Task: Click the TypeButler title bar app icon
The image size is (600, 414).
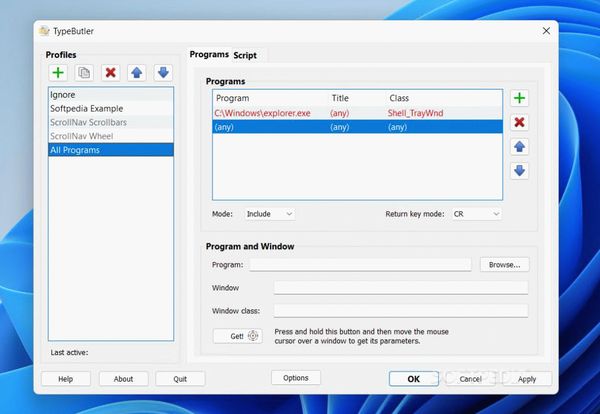Action: pos(44,31)
